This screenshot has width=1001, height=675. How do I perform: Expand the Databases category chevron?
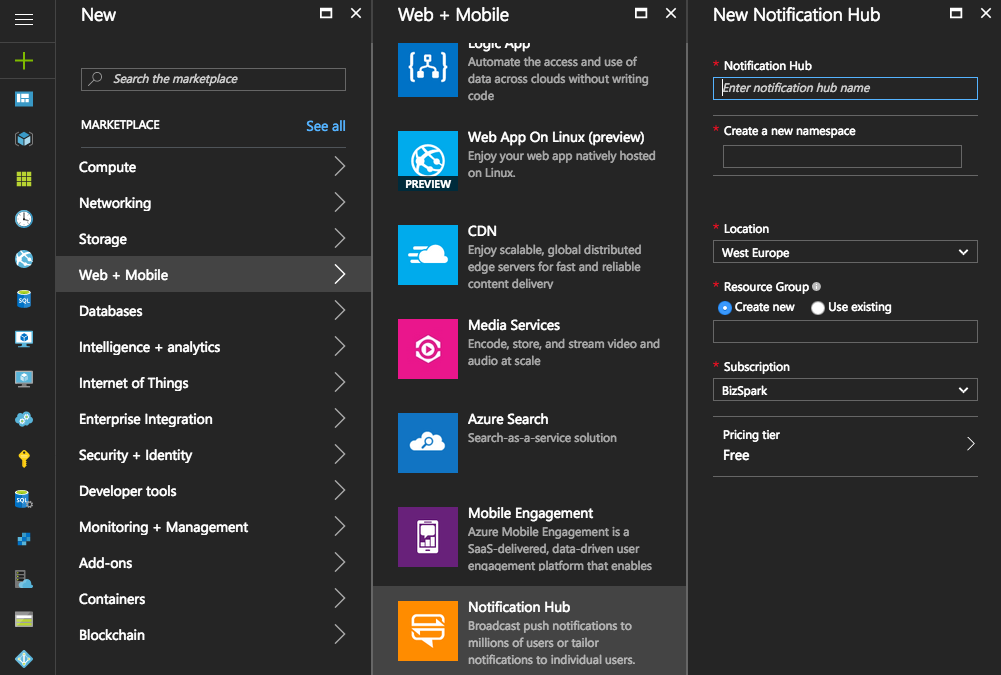pyautogui.click(x=340, y=310)
